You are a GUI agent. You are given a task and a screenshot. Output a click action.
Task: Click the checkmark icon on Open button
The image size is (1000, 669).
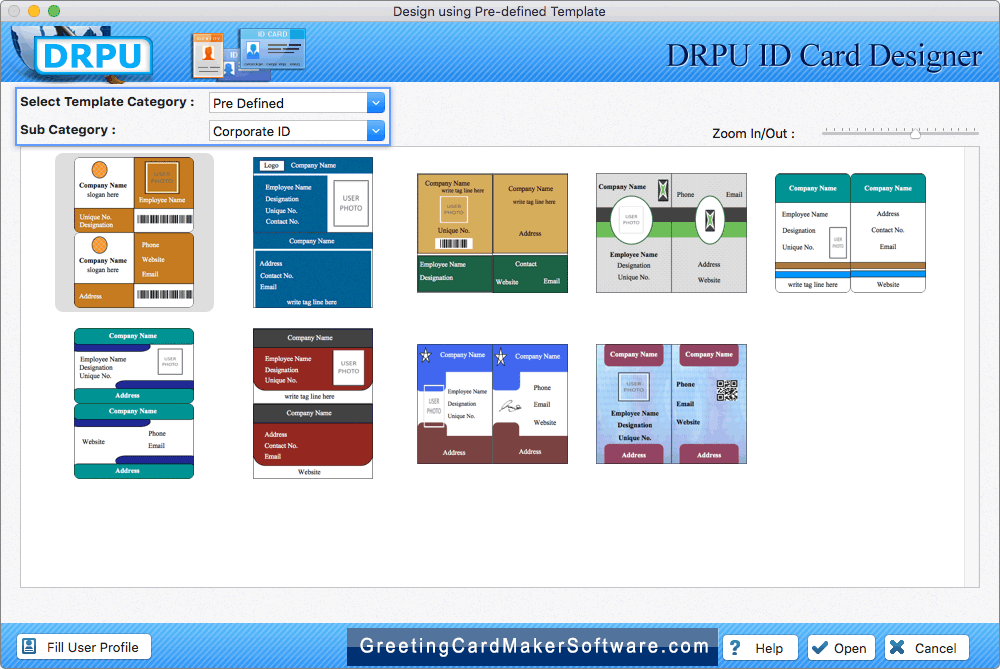point(820,648)
